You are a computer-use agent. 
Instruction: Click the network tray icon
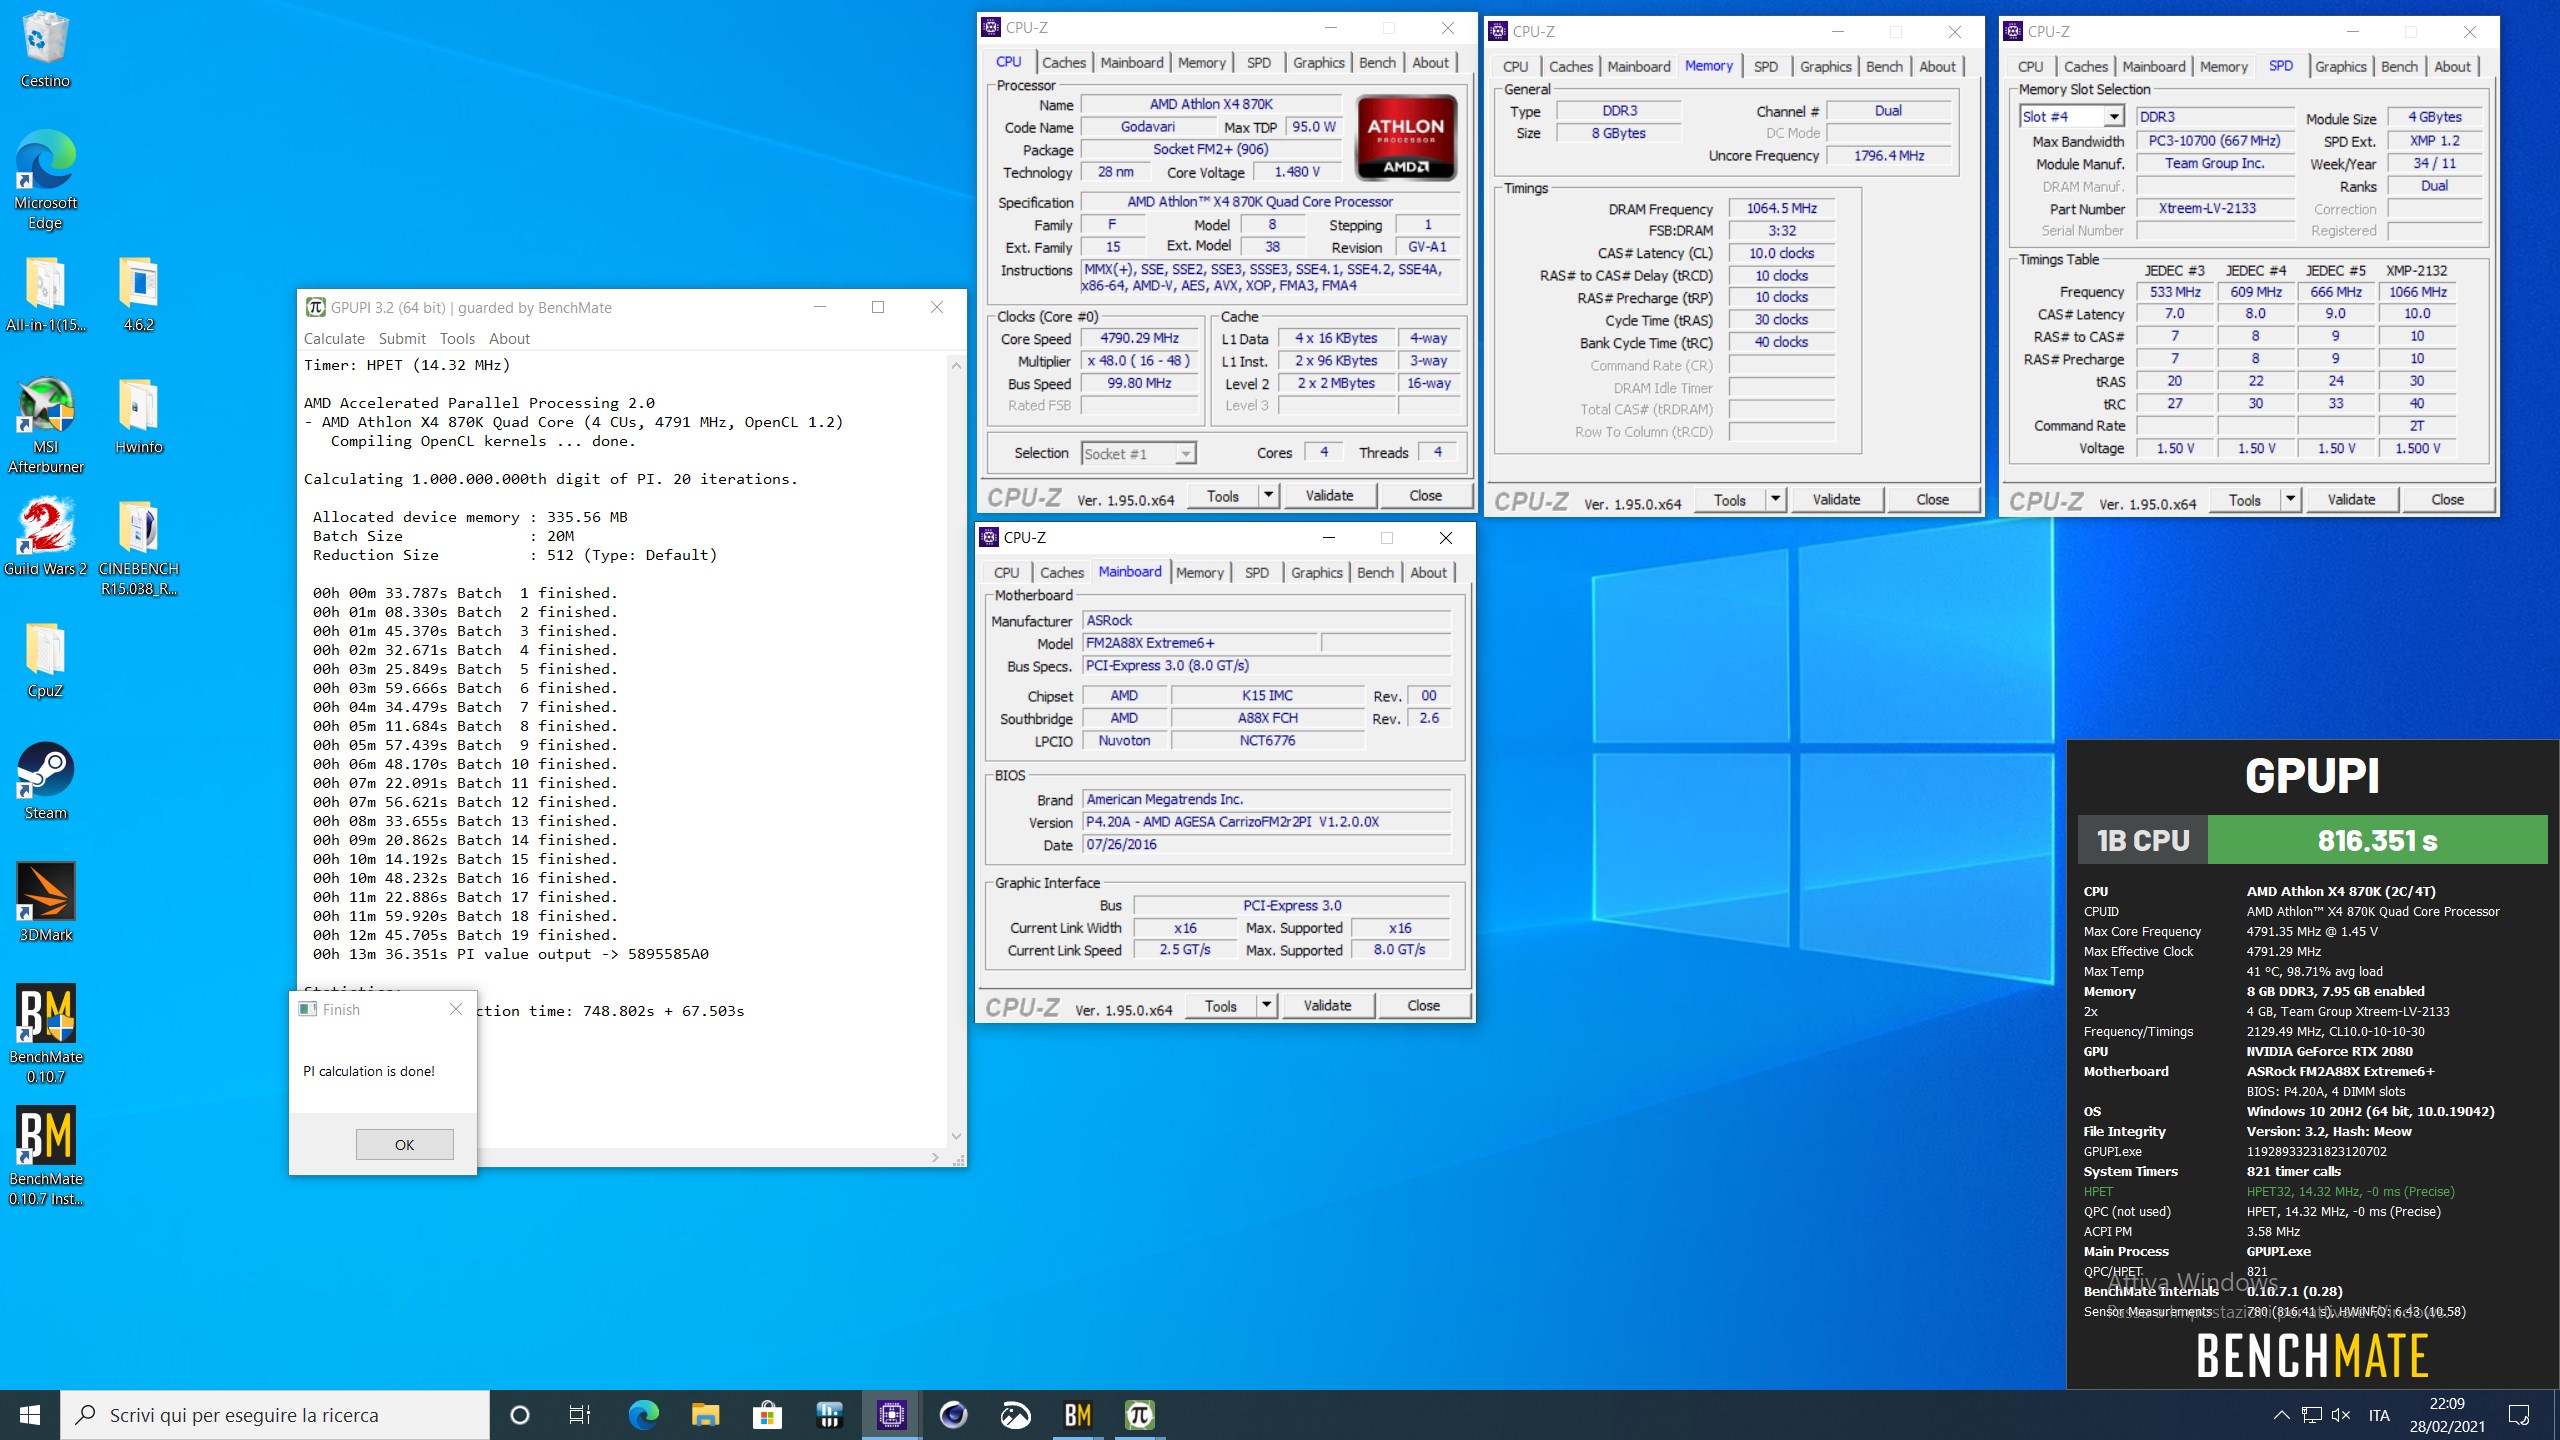[x=2311, y=1415]
